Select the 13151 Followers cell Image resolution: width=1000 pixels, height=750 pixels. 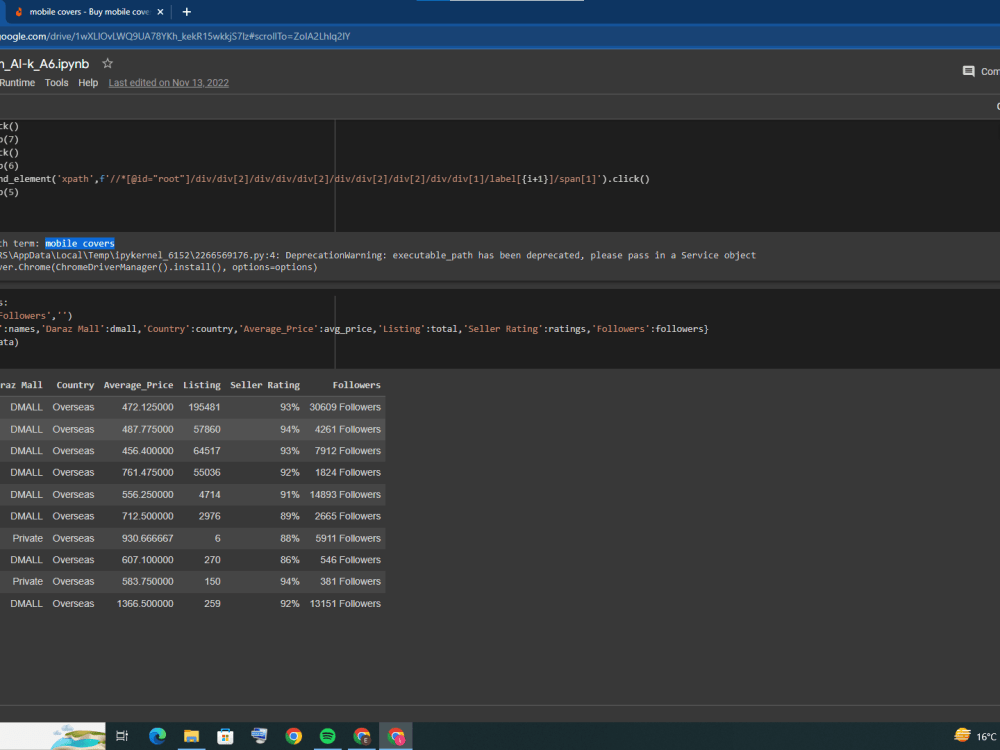coord(345,603)
